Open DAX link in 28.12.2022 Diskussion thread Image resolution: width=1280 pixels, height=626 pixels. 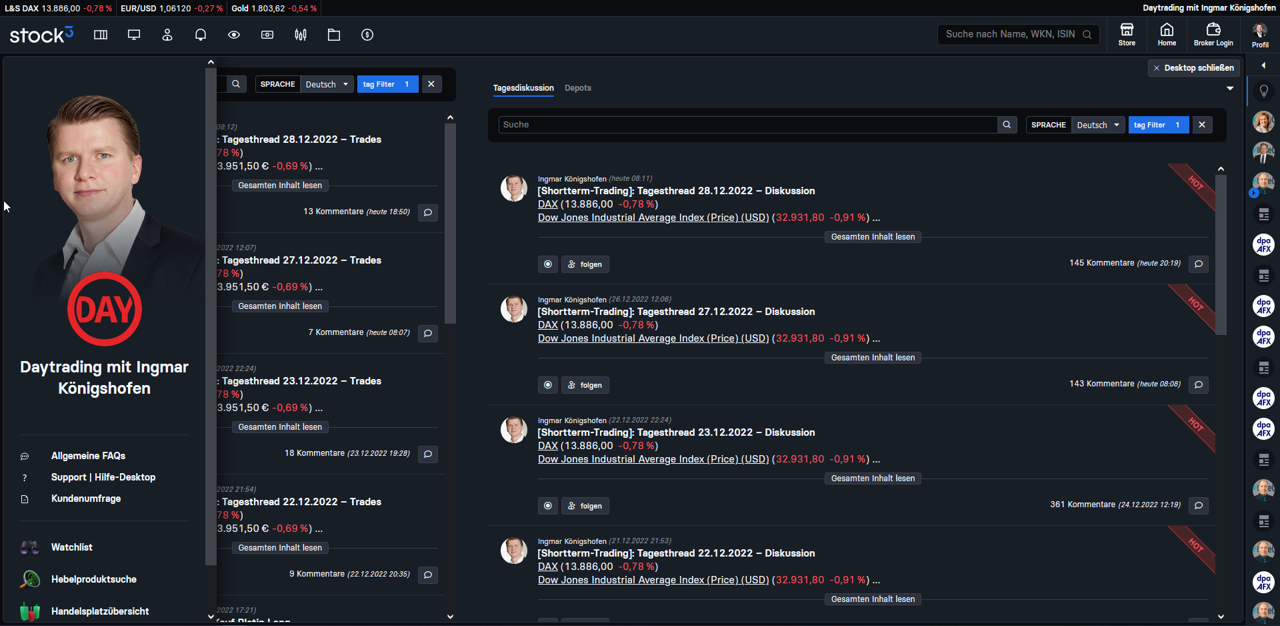point(548,204)
